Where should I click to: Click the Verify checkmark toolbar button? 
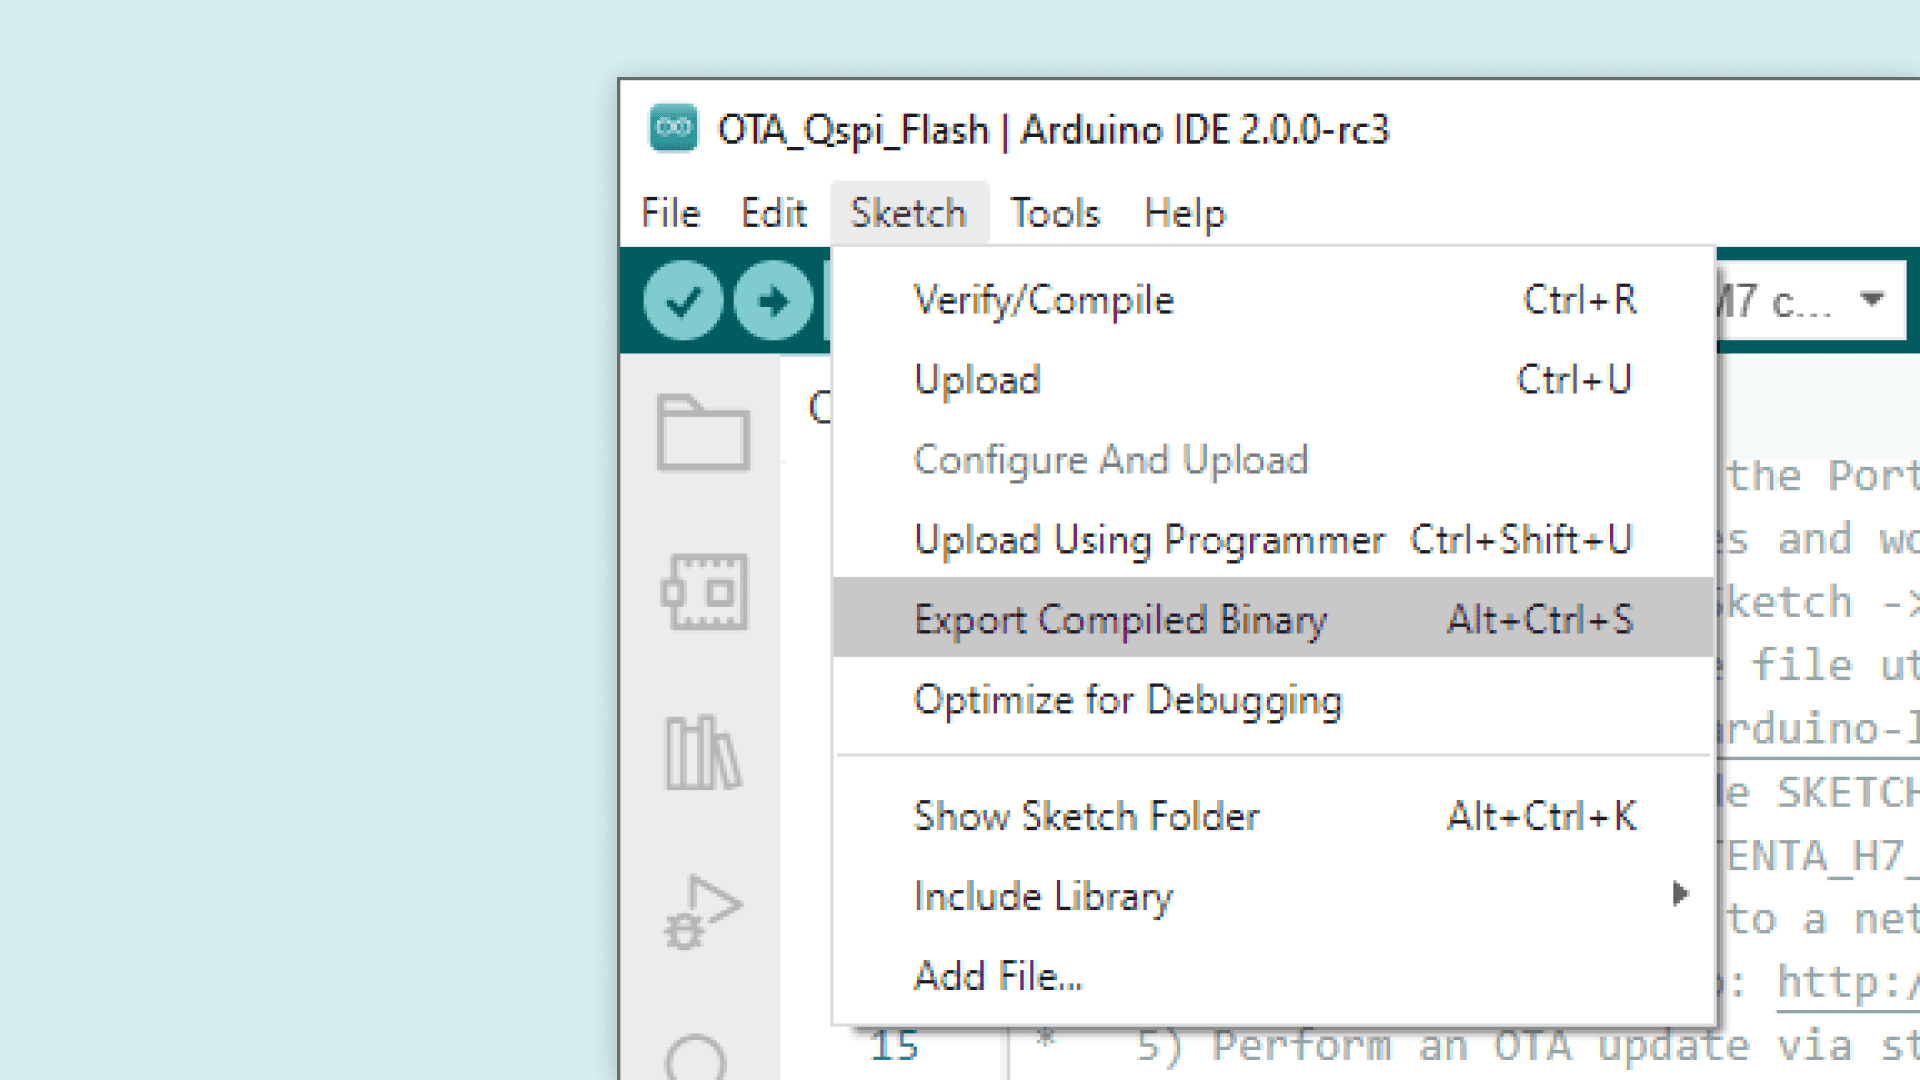point(683,300)
